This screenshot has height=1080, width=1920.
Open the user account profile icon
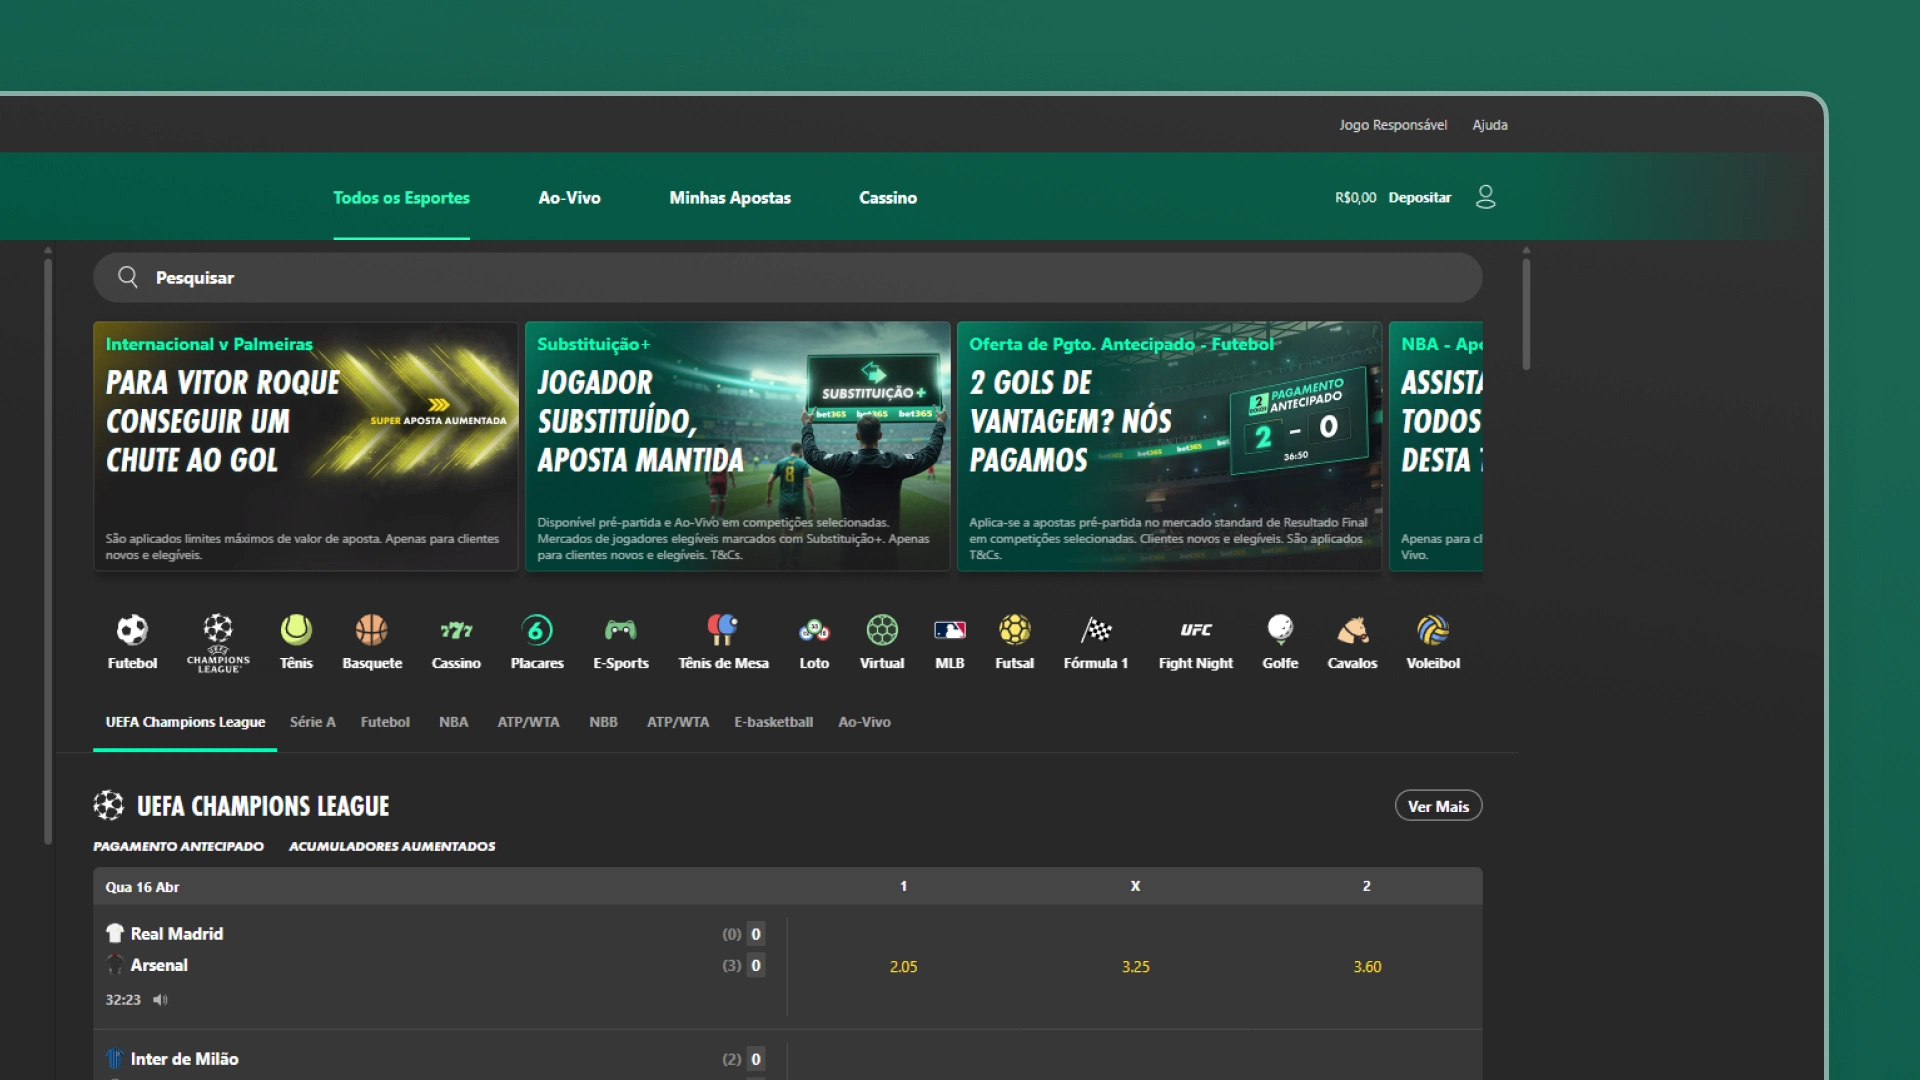tap(1486, 197)
